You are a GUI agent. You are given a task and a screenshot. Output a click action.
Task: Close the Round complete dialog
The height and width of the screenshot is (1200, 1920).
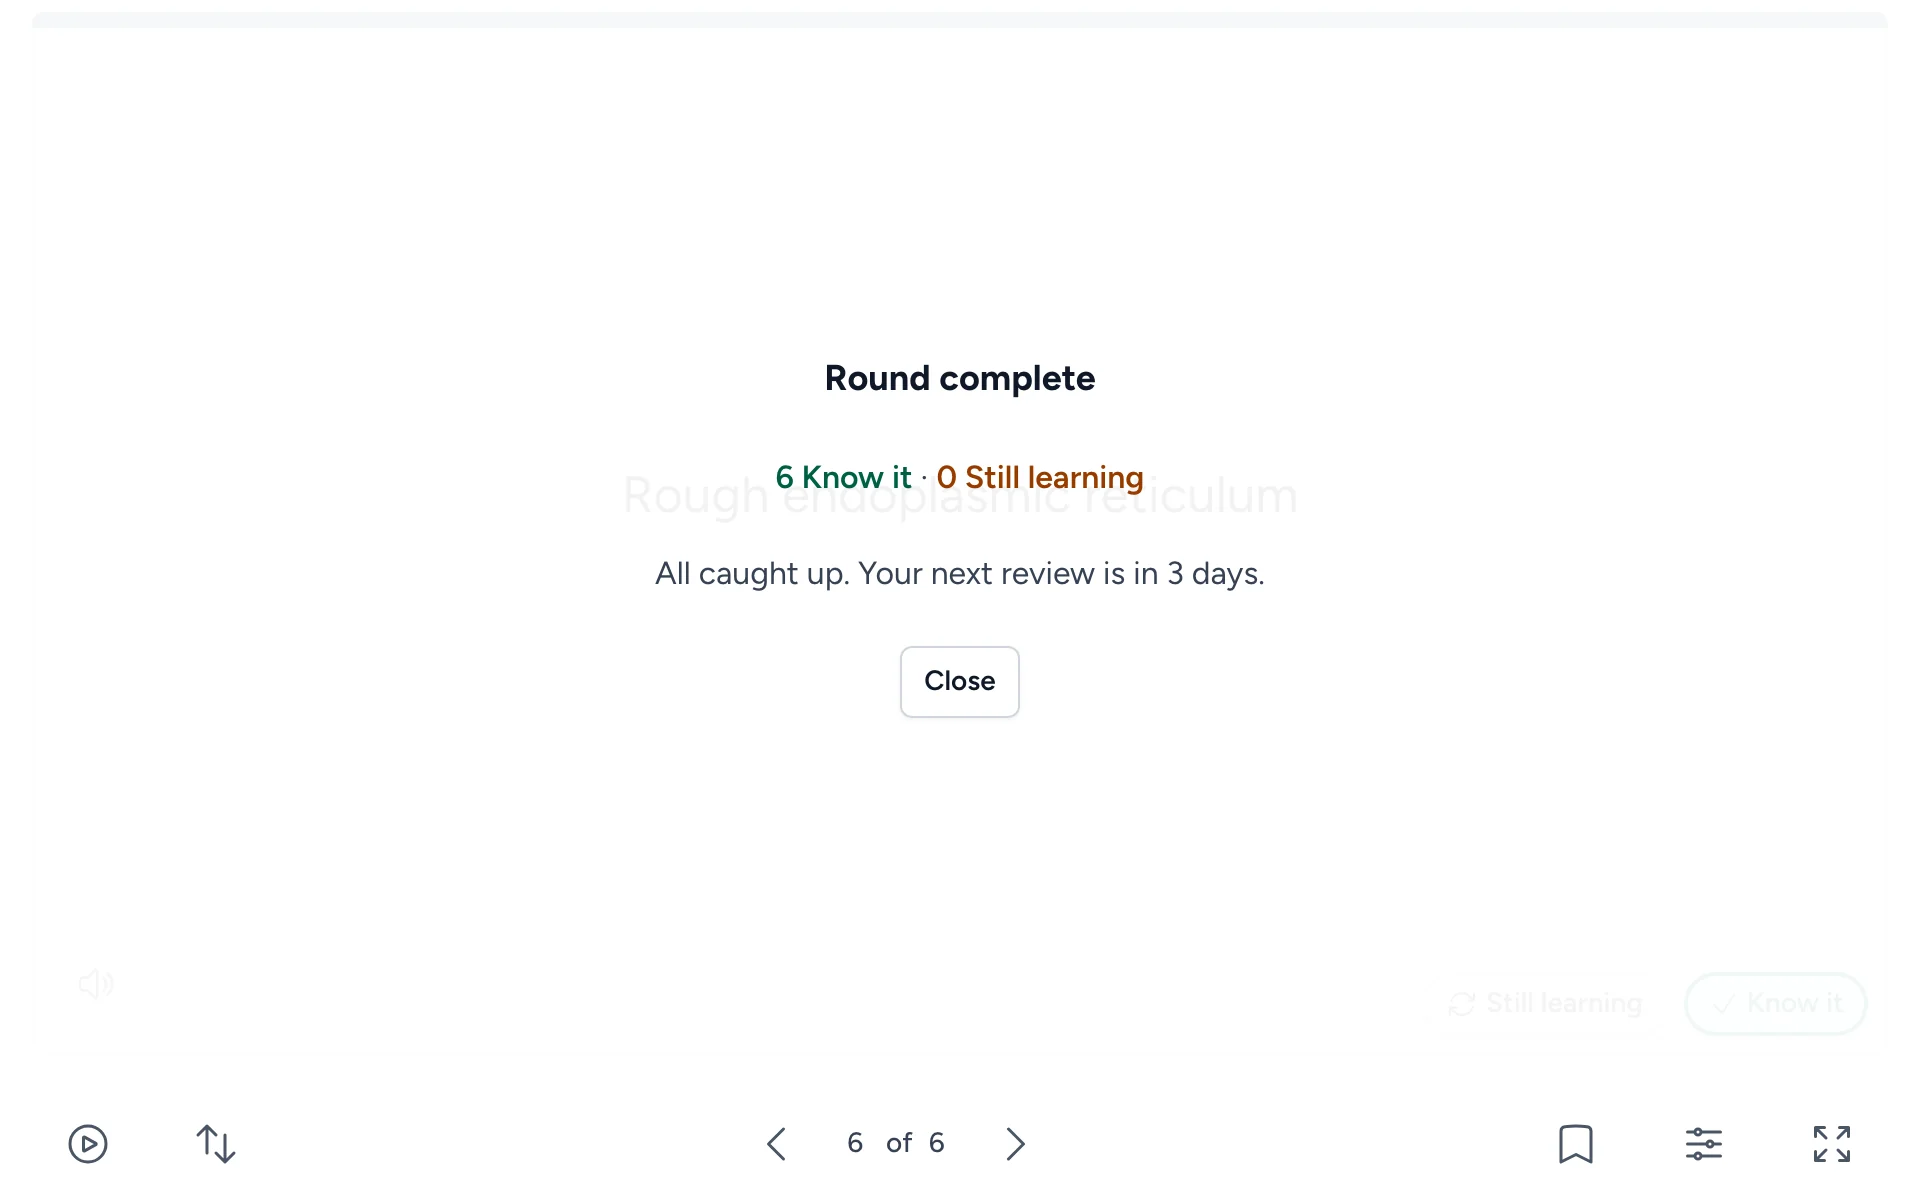[960, 681]
